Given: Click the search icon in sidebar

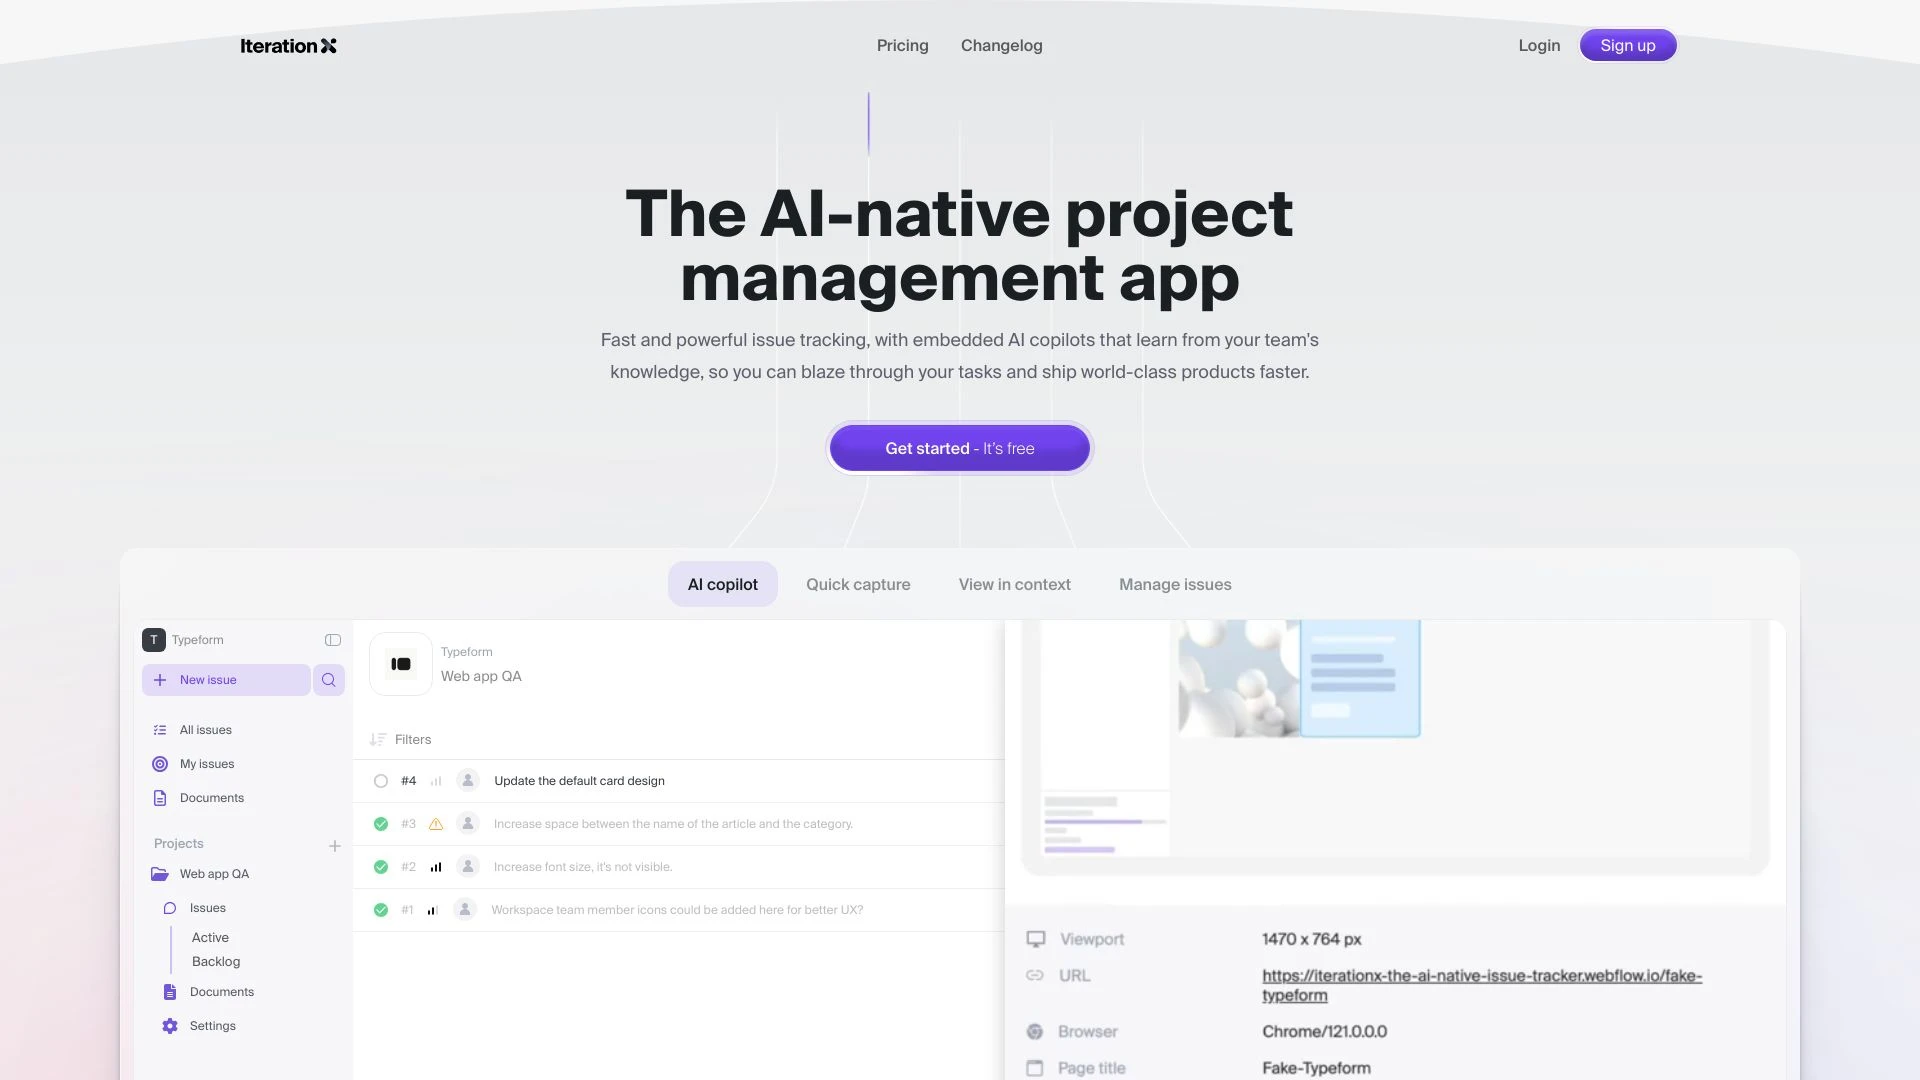Looking at the screenshot, I should (328, 679).
